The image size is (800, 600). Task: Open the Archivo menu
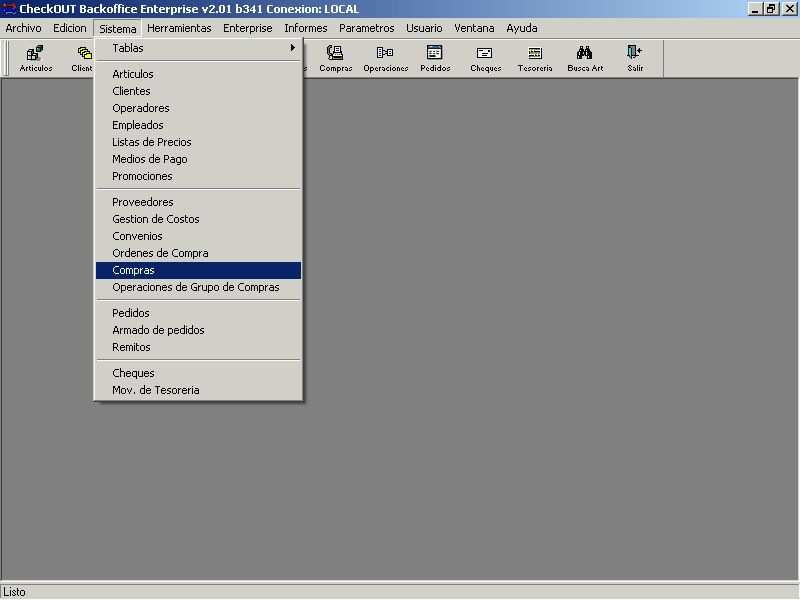(x=23, y=28)
